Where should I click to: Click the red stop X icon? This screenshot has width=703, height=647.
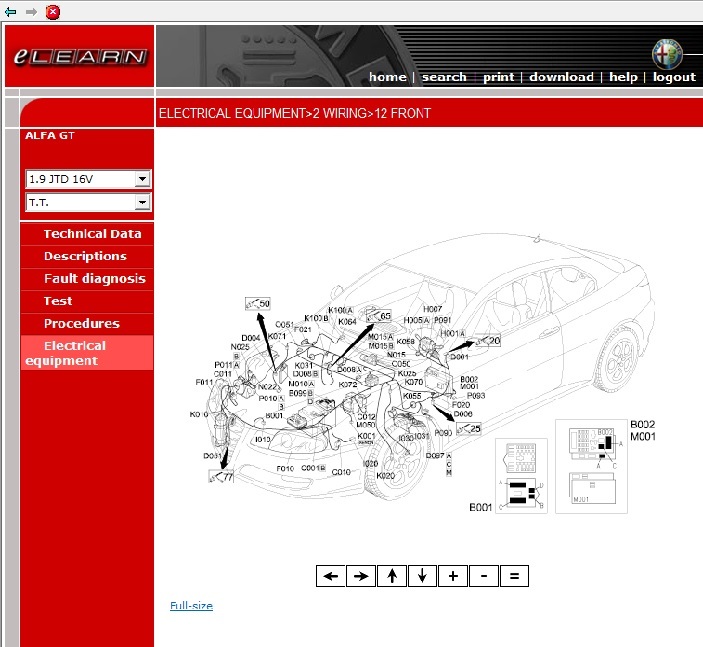pos(52,12)
